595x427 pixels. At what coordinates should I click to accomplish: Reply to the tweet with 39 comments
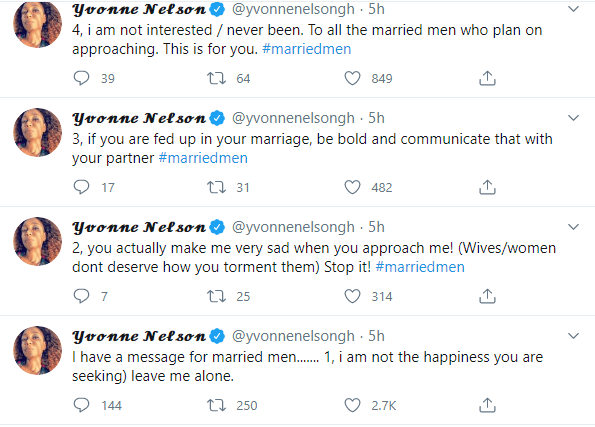81,78
